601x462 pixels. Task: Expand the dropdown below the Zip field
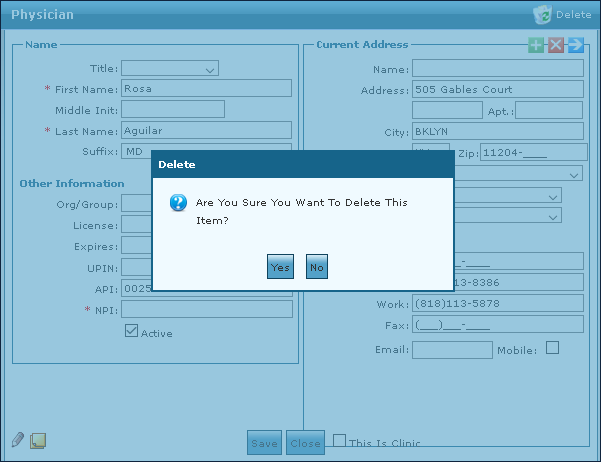pyautogui.click(x=573, y=174)
